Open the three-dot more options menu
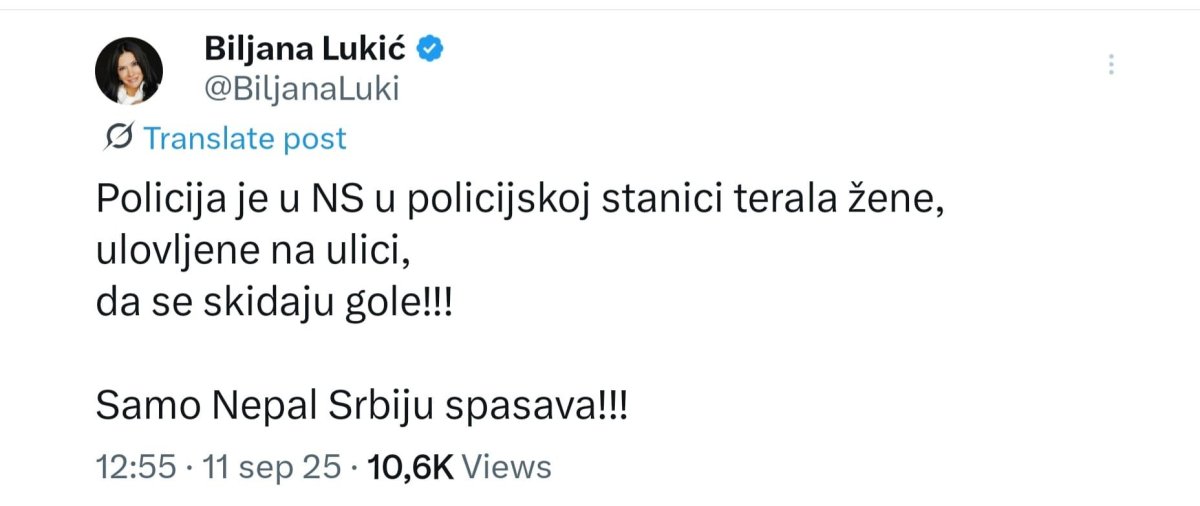The image size is (1200, 506). [x=1110, y=65]
